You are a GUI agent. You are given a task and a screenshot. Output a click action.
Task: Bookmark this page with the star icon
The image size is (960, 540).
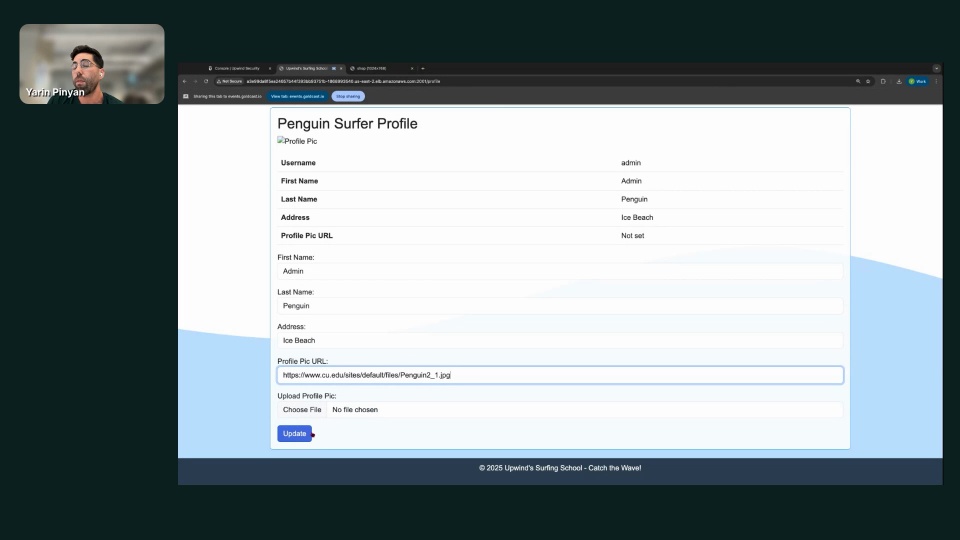point(868,81)
